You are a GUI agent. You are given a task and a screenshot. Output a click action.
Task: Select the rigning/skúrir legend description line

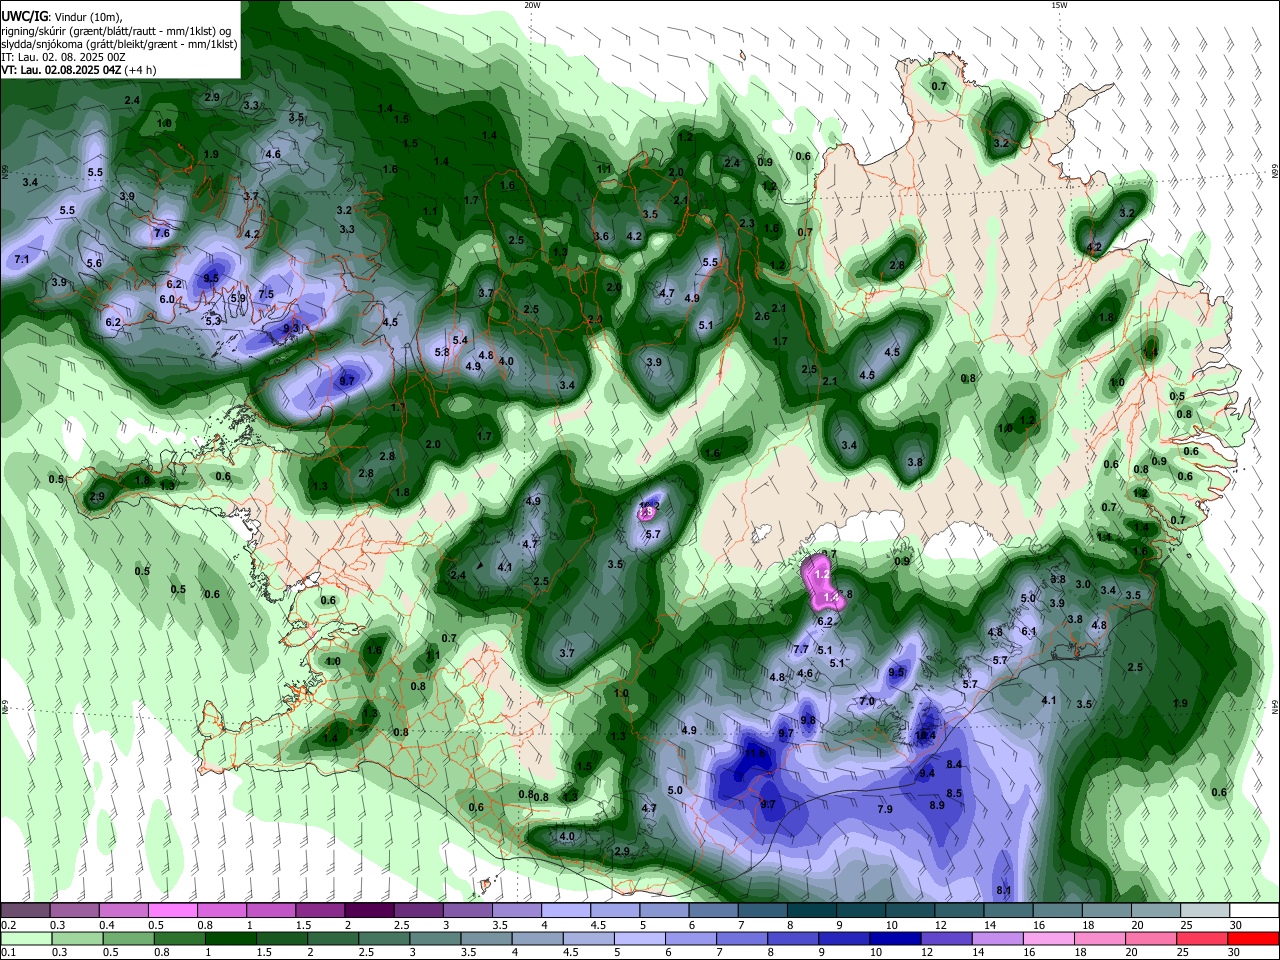116,30
